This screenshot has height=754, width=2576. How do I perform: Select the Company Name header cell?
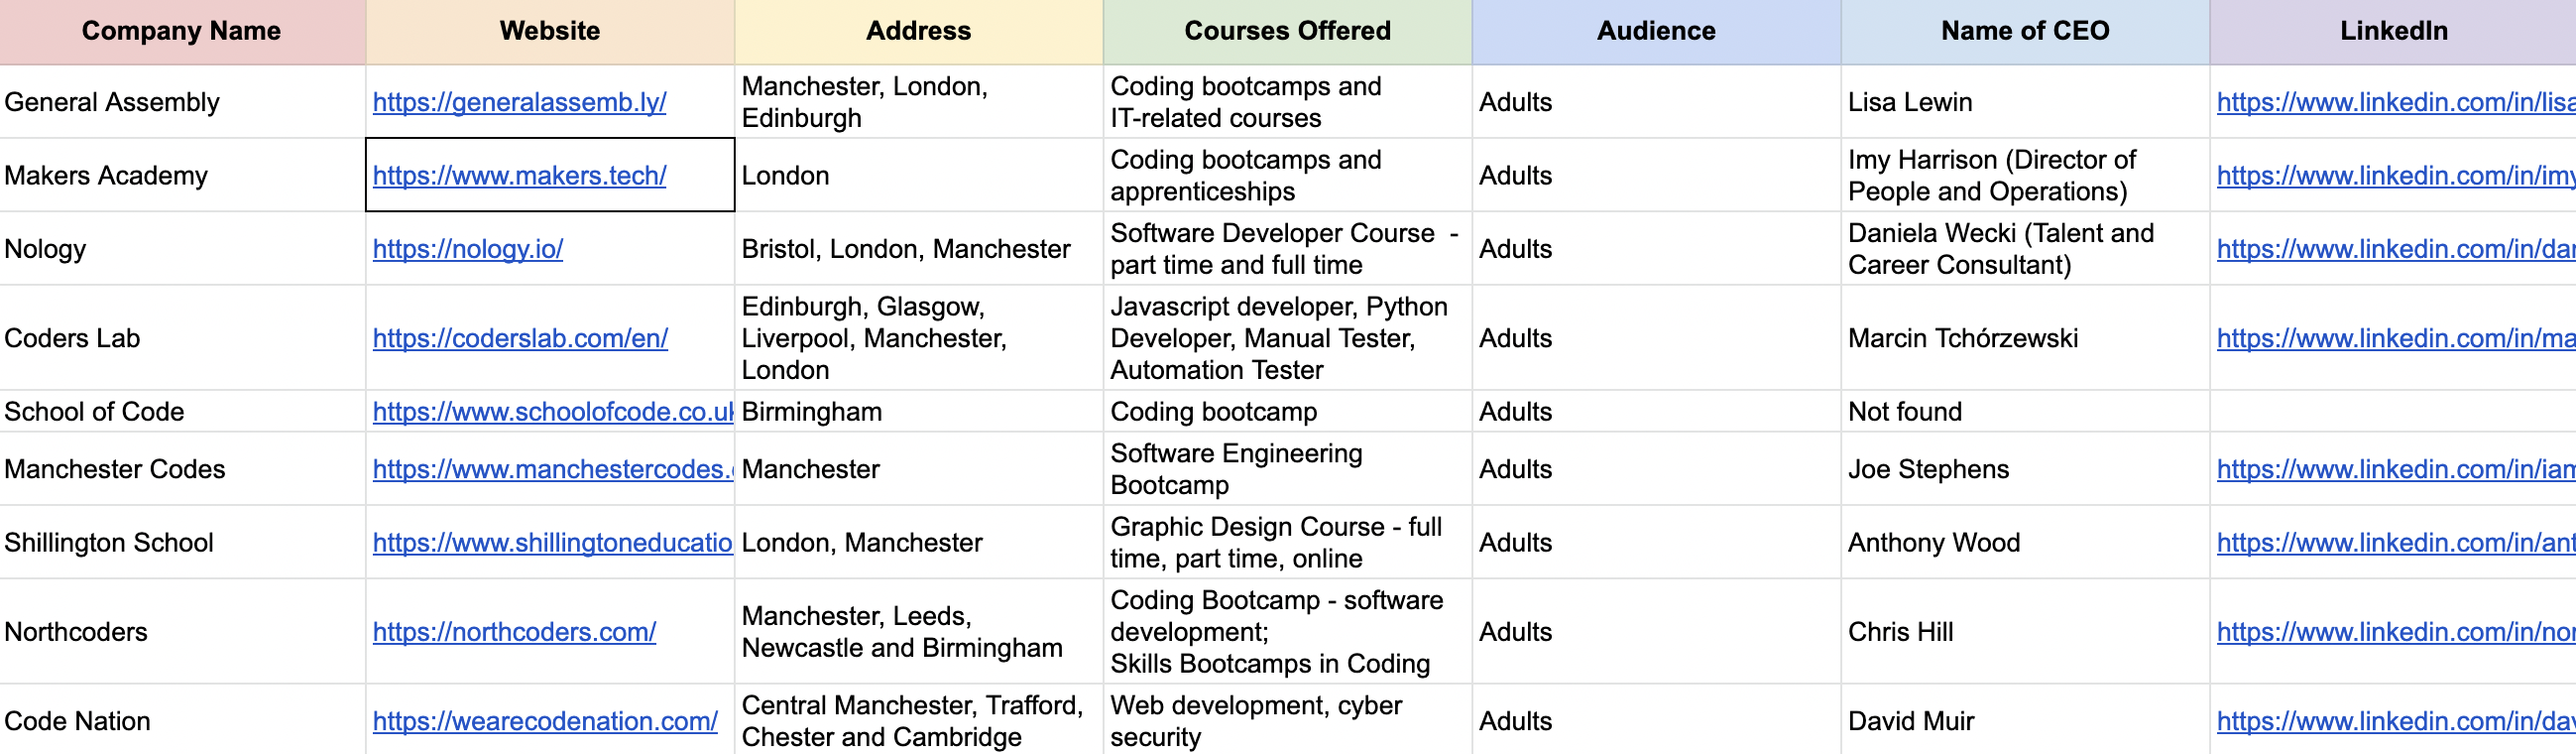(x=182, y=32)
